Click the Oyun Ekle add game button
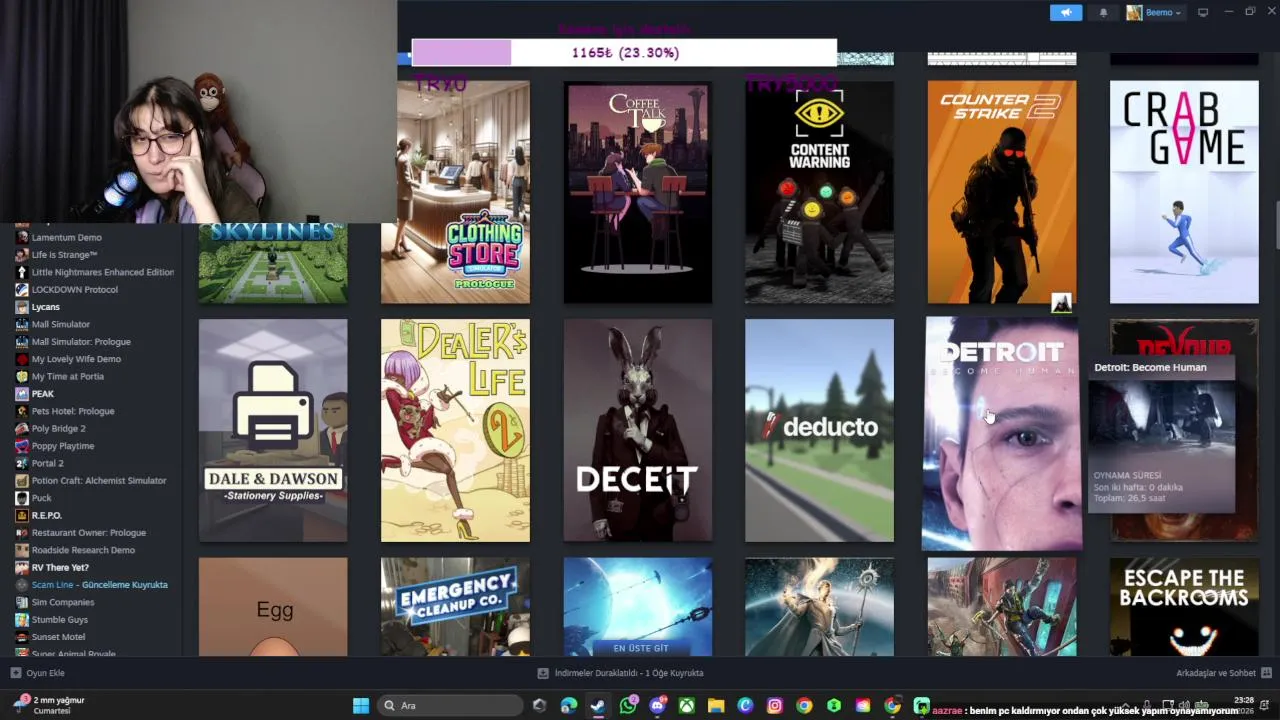 pyautogui.click(x=37, y=673)
